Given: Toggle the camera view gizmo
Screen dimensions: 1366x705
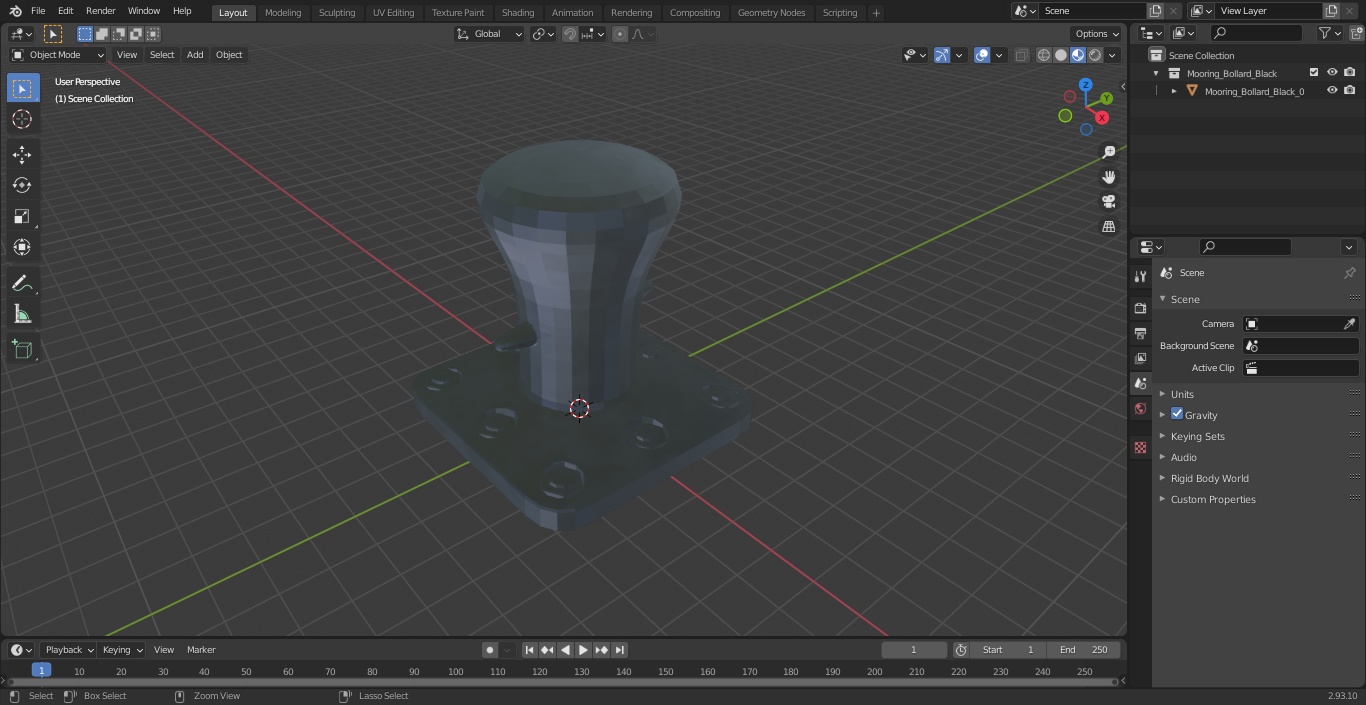Looking at the screenshot, I should (1109, 202).
